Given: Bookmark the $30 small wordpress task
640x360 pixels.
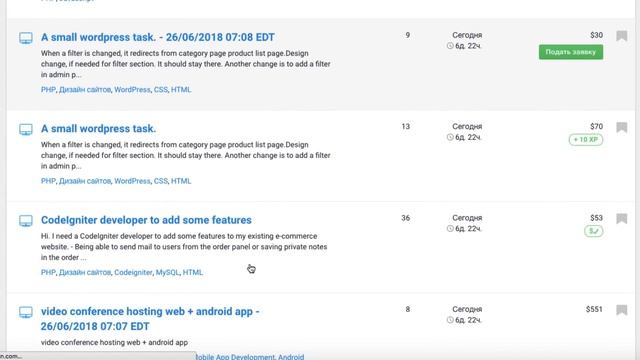Looking at the screenshot, I should click(622, 36).
